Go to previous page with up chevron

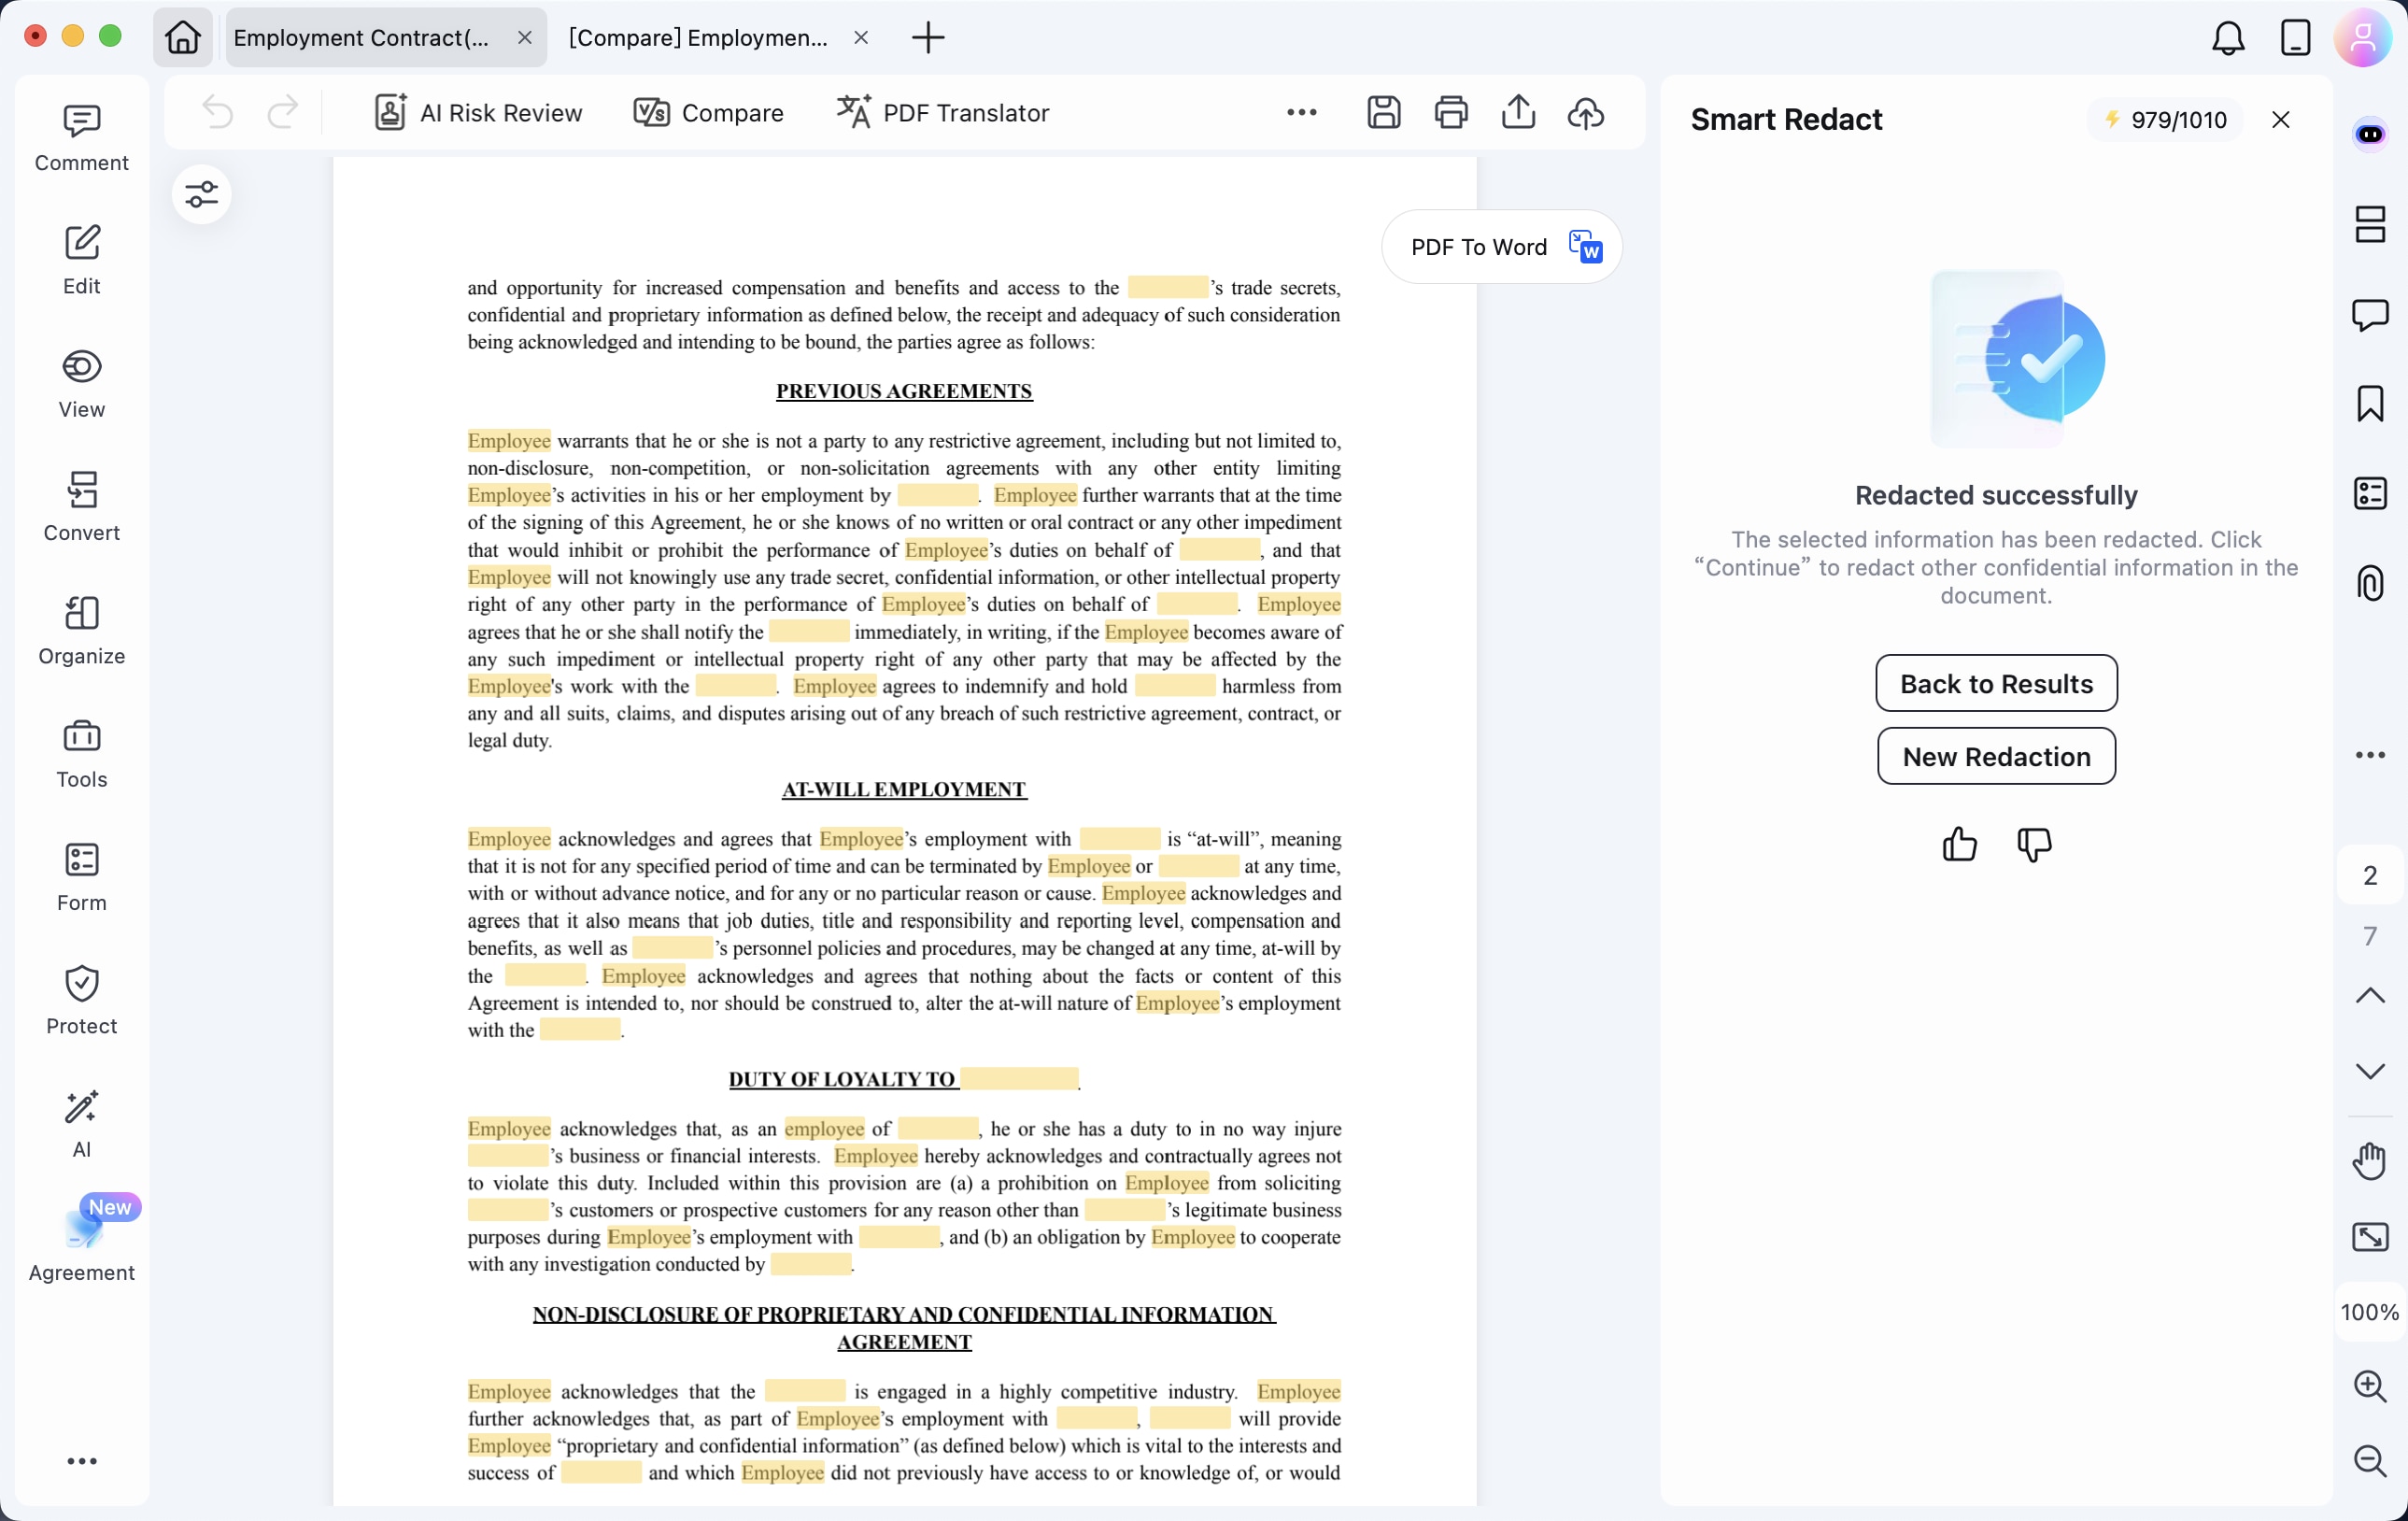(x=2370, y=996)
